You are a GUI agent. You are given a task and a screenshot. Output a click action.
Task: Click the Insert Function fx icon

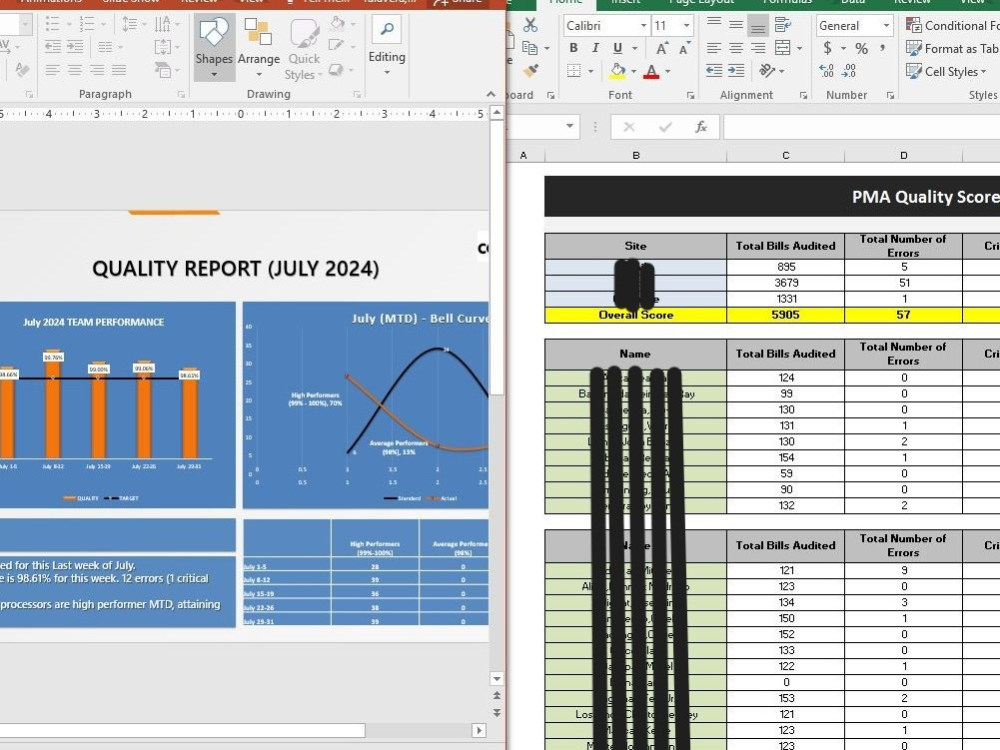click(x=701, y=127)
